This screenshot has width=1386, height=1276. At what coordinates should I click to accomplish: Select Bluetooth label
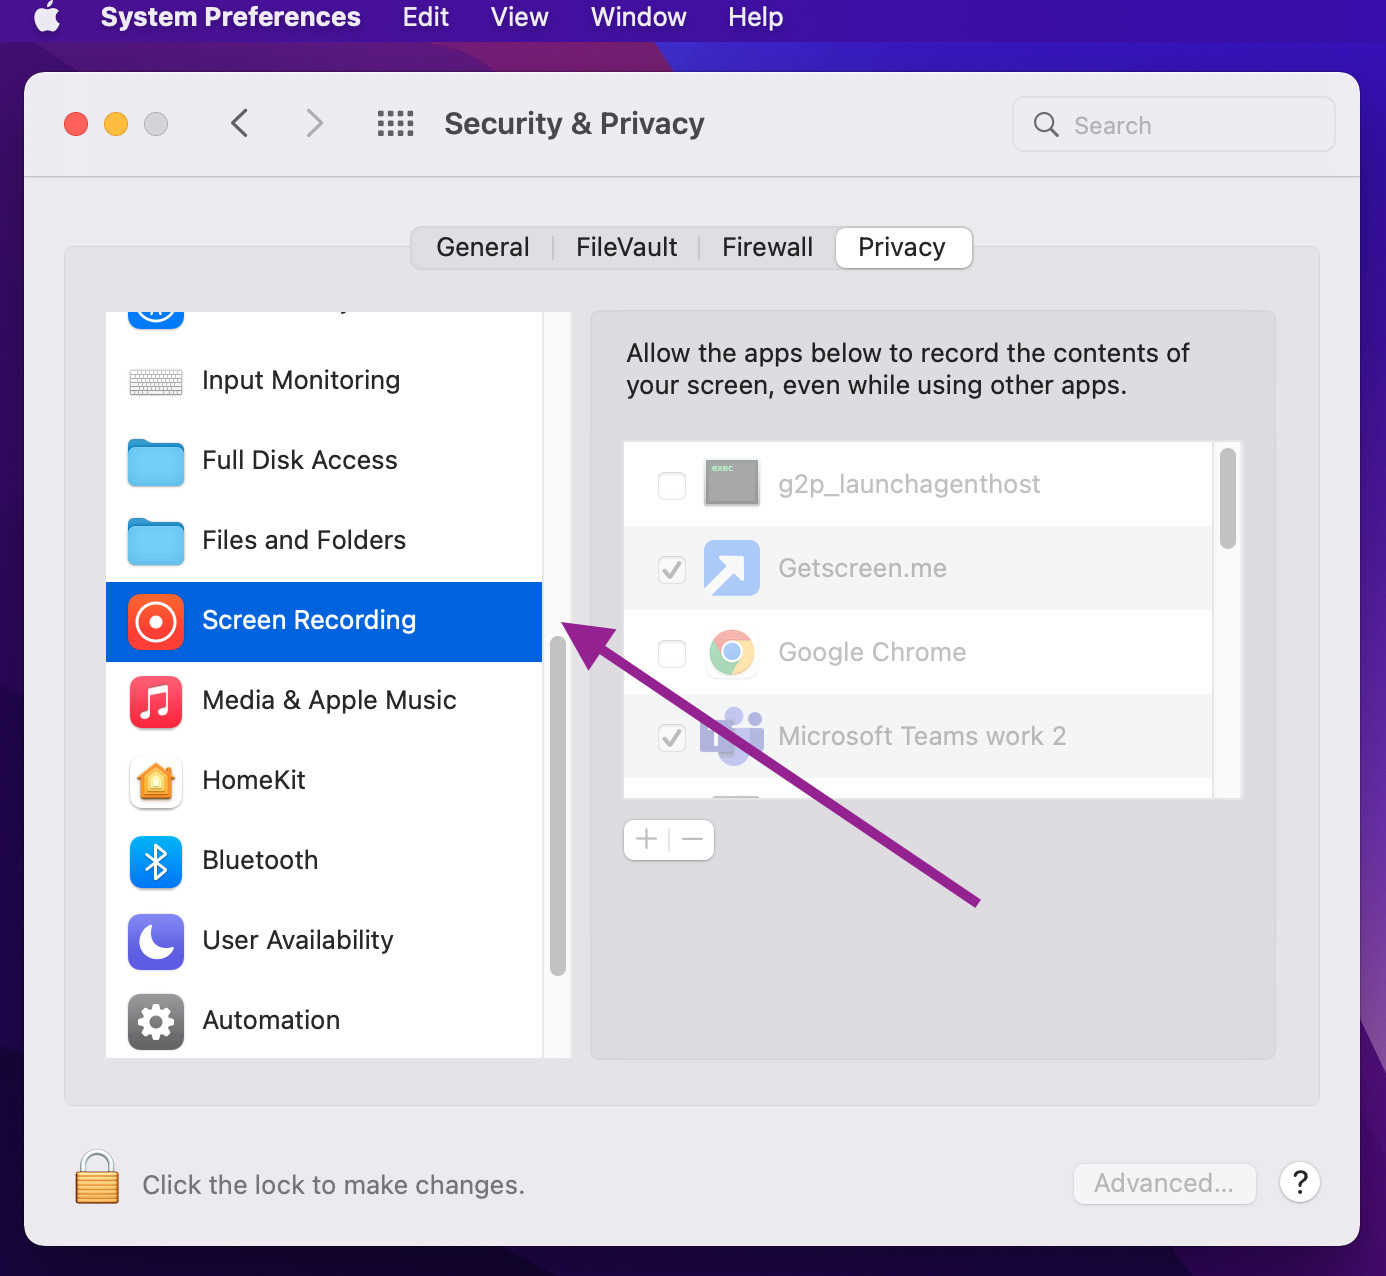(x=260, y=860)
